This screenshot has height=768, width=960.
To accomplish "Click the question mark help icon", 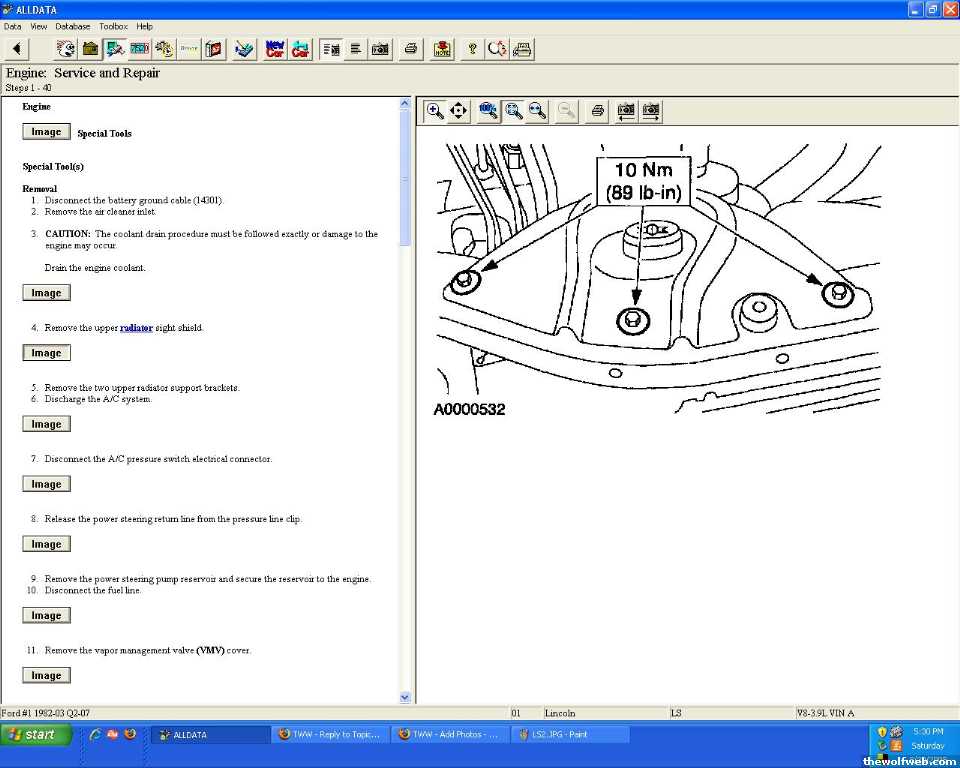I will pos(472,49).
